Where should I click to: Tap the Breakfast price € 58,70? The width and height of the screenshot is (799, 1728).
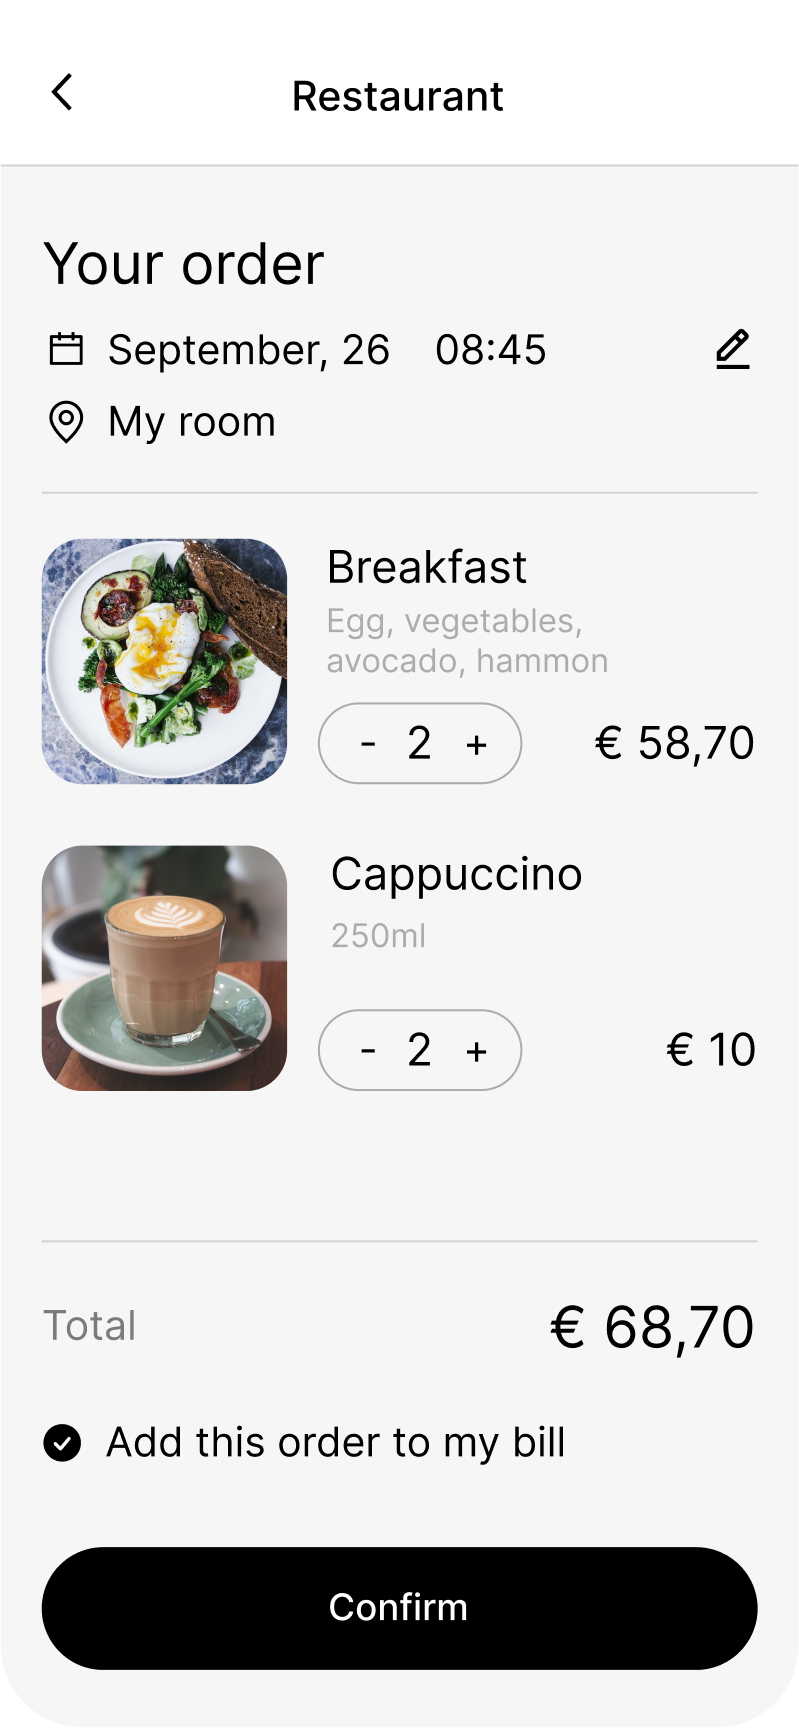(675, 743)
